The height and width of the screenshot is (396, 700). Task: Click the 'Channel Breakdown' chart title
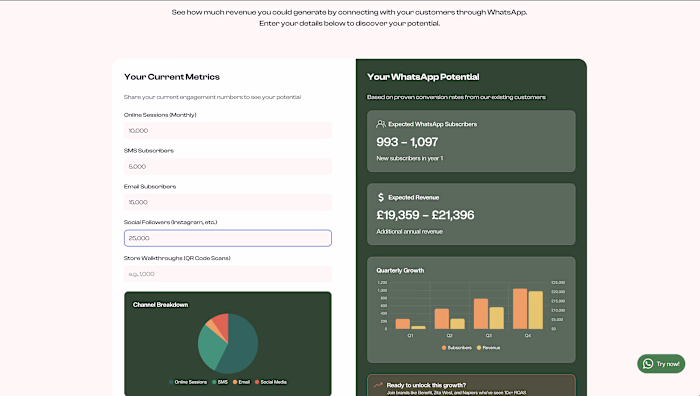coord(160,305)
